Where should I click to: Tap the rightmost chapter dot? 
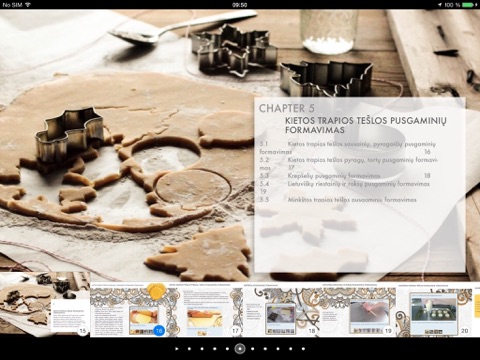pyautogui.click(x=303, y=349)
